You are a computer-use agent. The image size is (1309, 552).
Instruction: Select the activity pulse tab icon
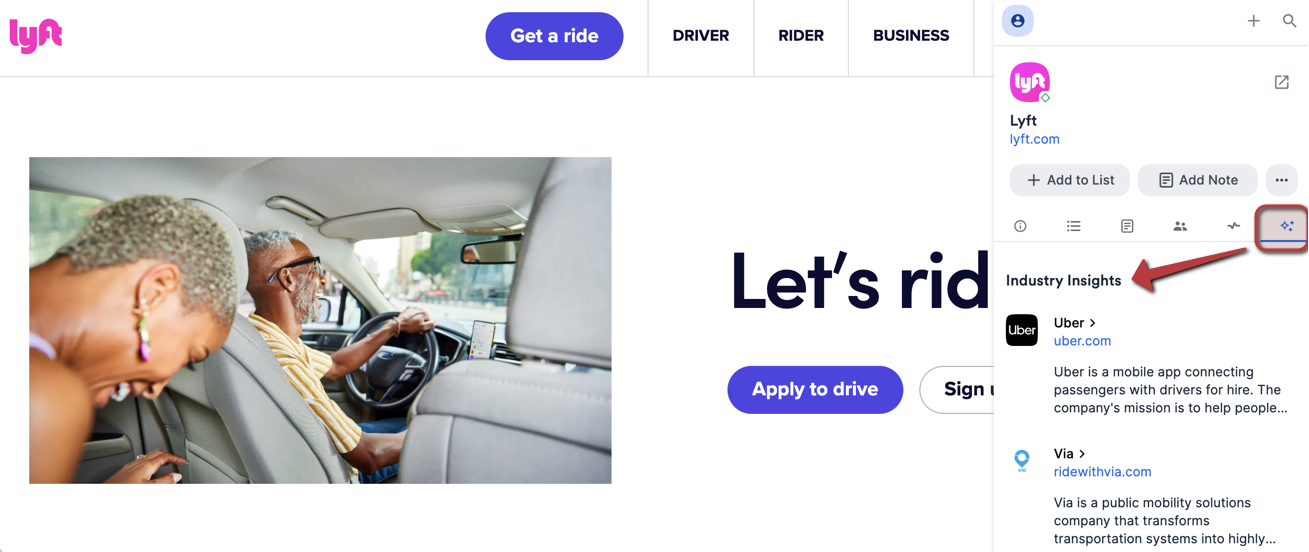(x=1233, y=226)
